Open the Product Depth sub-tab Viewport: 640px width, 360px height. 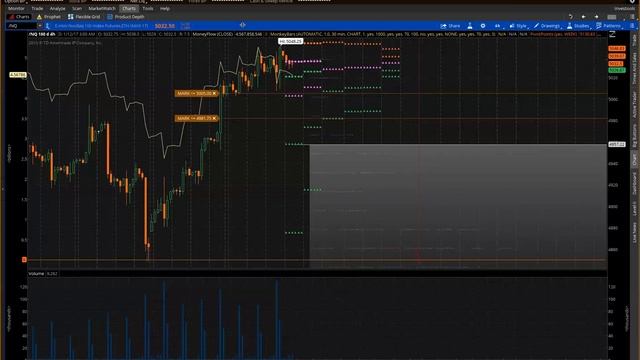pyautogui.click(x=126, y=17)
